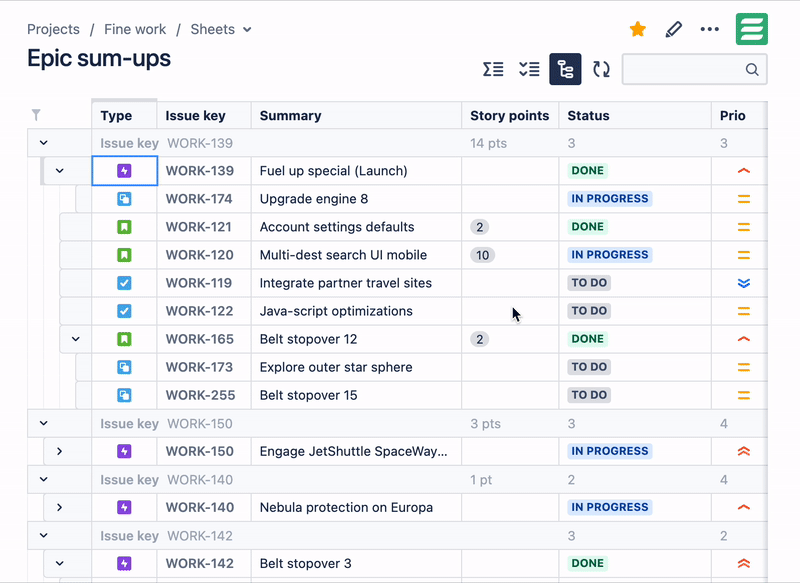Screen dimensions: 800x583
Task: Click the story icon for WORK-165
Action: tap(124, 339)
